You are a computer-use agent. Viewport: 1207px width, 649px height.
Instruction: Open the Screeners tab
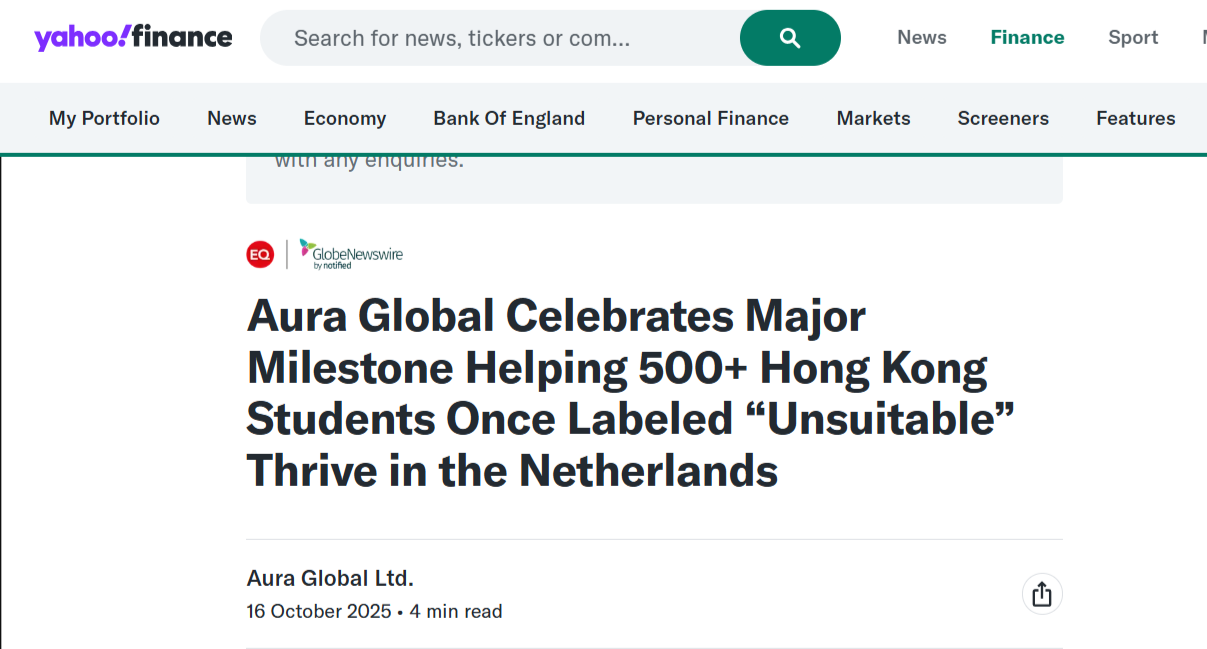click(x=1003, y=118)
